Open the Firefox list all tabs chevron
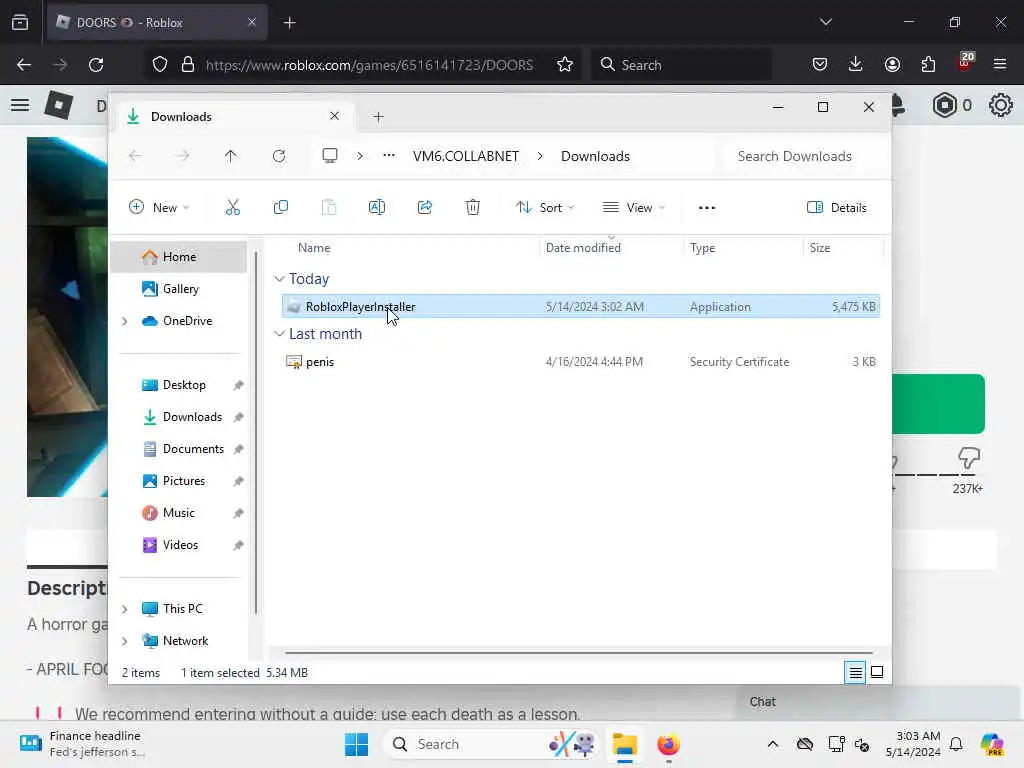The width and height of the screenshot is (1024, 768). click(x=825, y=22)
